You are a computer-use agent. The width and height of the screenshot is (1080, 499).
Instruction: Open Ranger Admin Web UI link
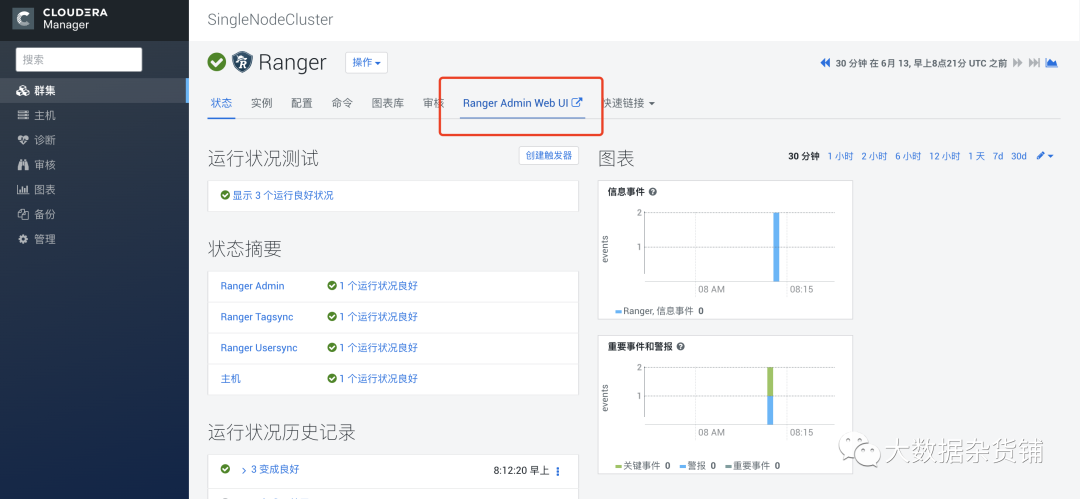(523, 103)
